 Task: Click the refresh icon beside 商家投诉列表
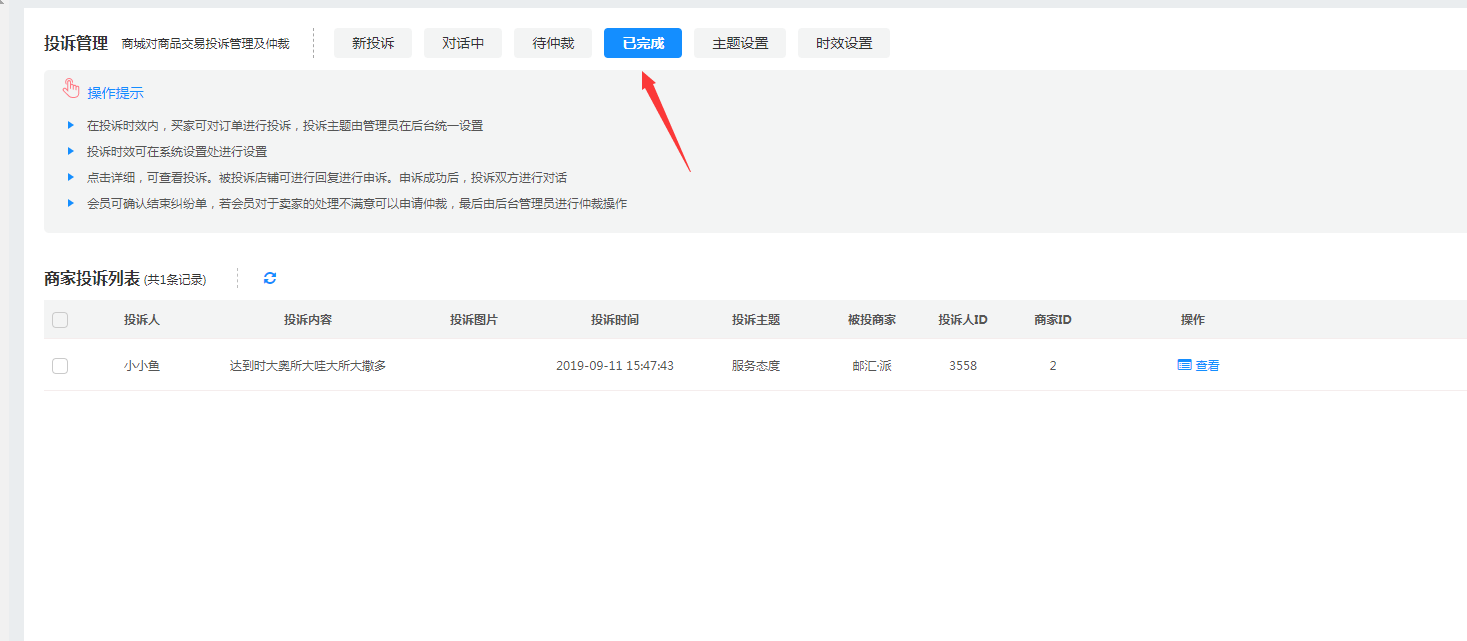click(269, 278)
